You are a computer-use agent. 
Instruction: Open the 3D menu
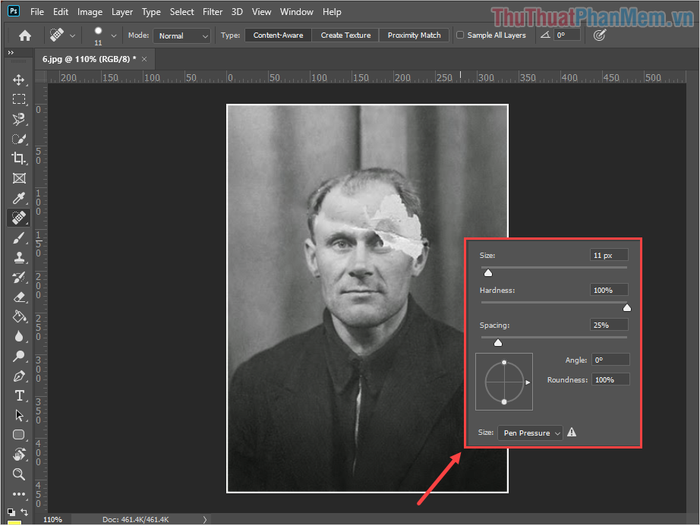[237, 12]
